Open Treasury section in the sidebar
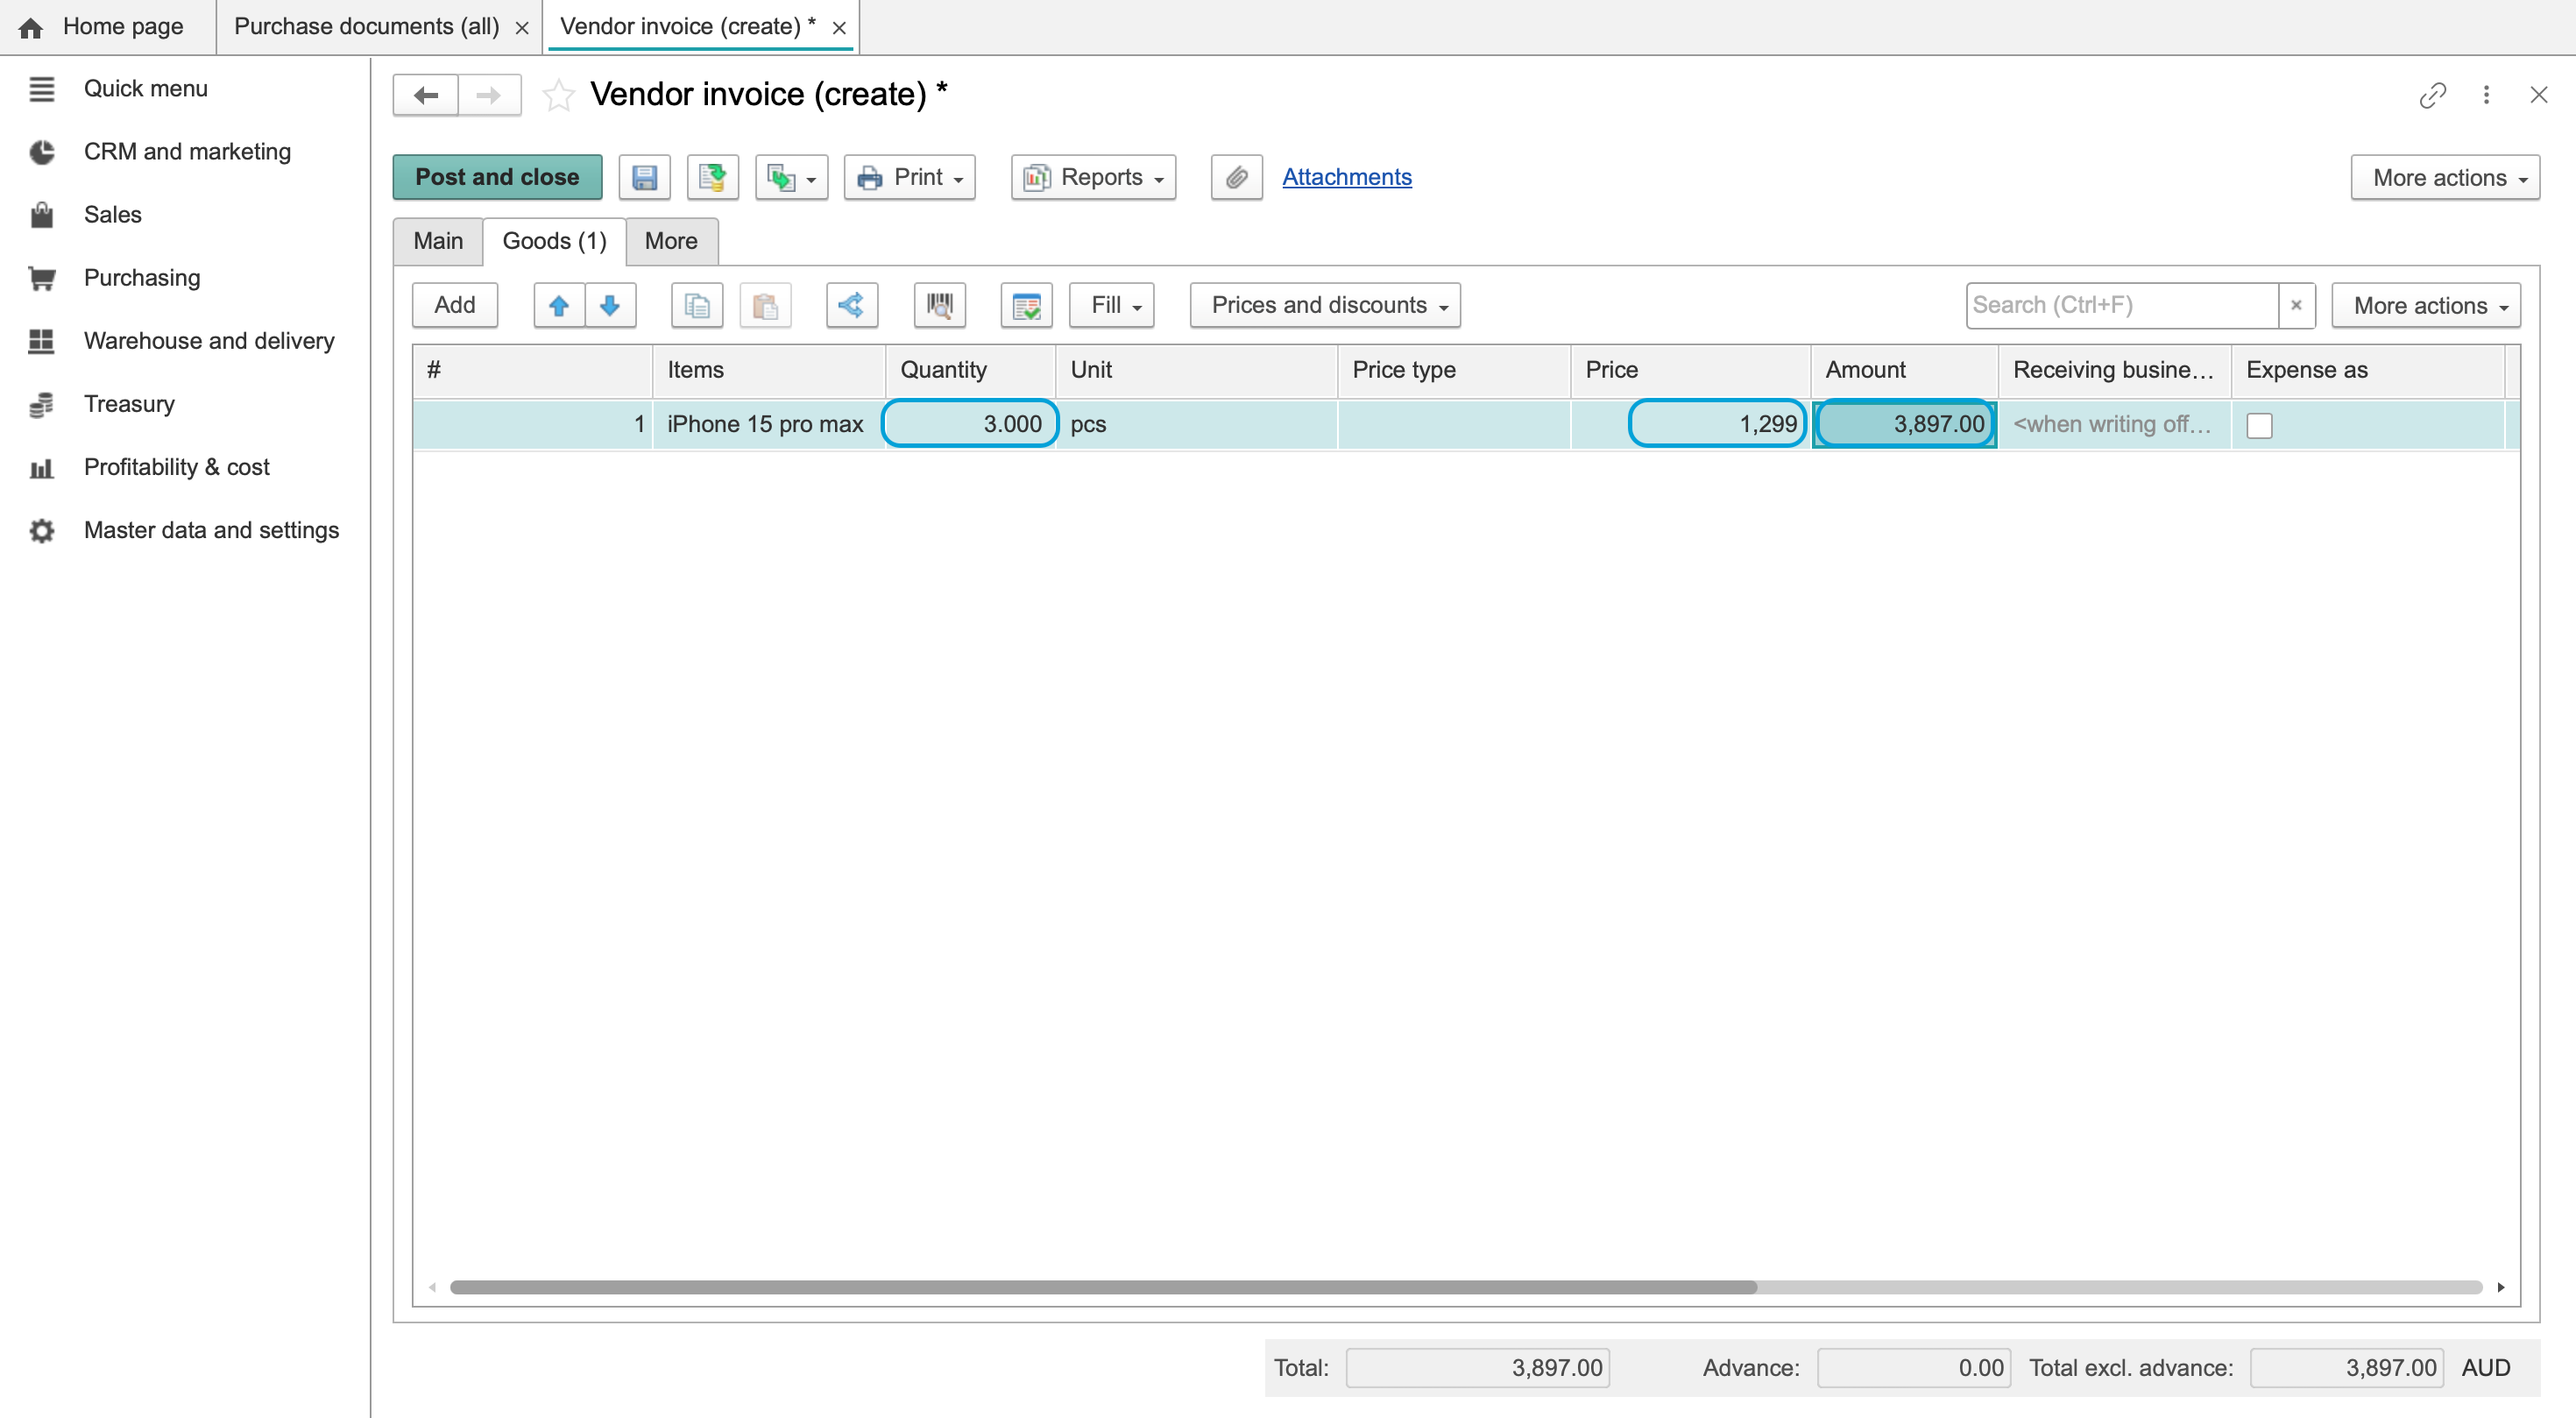 pyautogui.click(x=129, y=403)
